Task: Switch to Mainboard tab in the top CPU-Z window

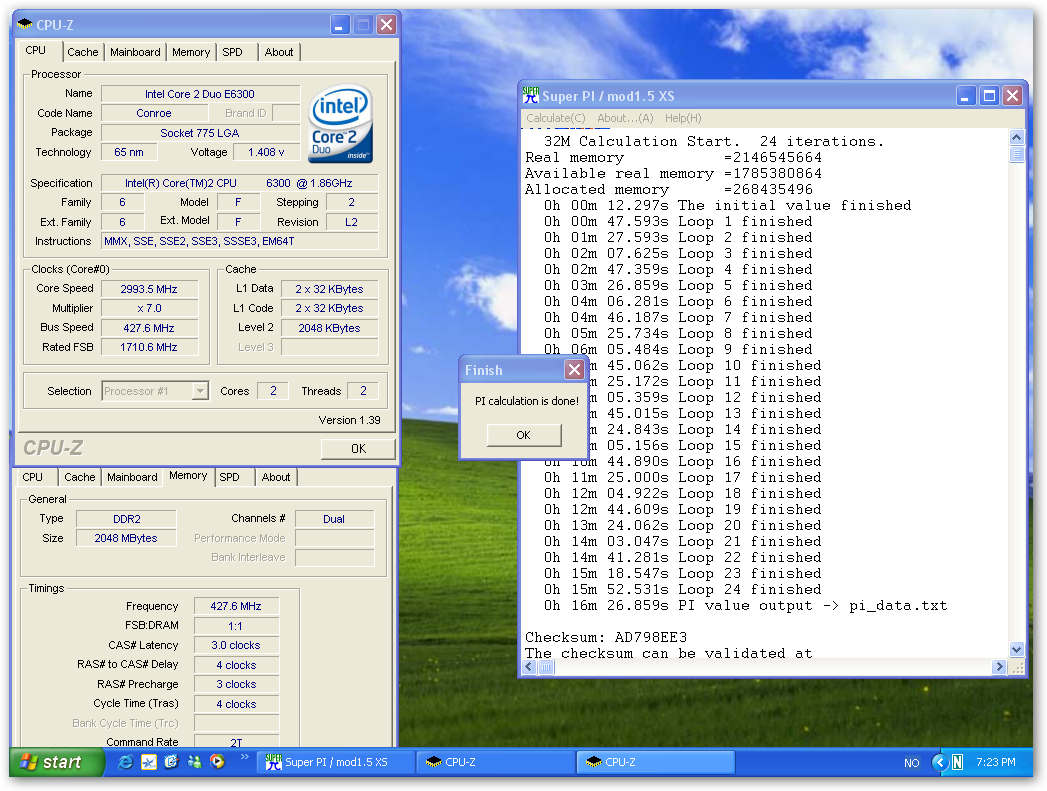Action: pyautogui.click(x=136, y=52)
